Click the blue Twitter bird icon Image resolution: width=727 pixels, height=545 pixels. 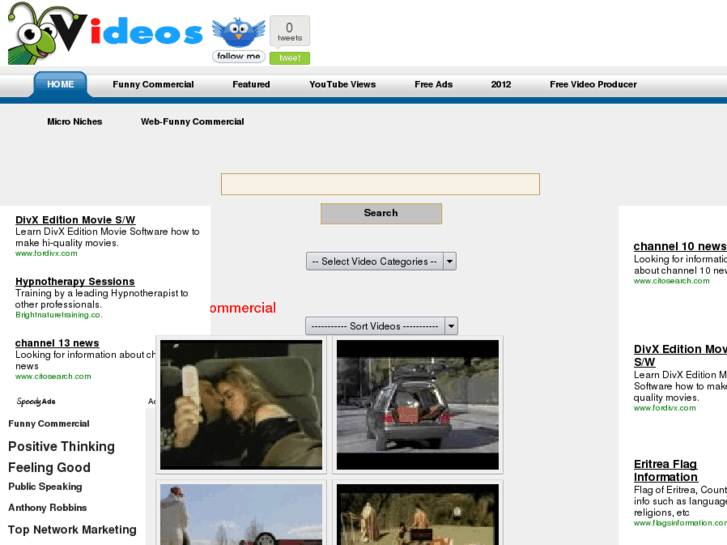239,32
